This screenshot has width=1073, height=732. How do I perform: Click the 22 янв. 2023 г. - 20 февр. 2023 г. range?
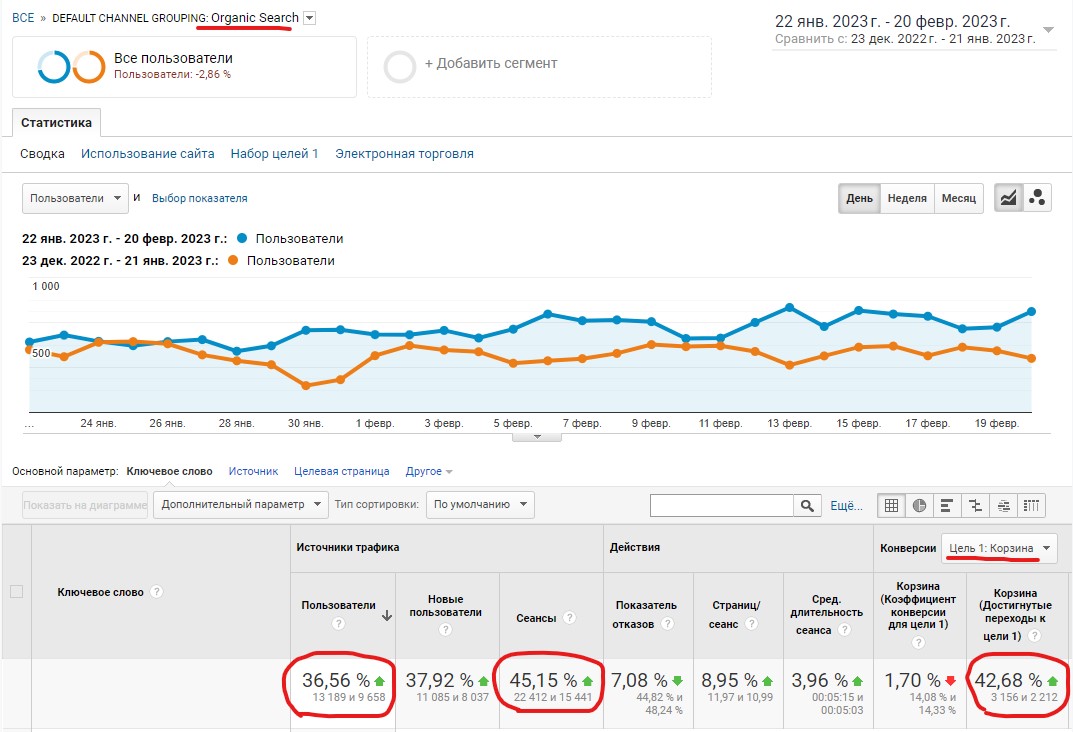point(892,21)
